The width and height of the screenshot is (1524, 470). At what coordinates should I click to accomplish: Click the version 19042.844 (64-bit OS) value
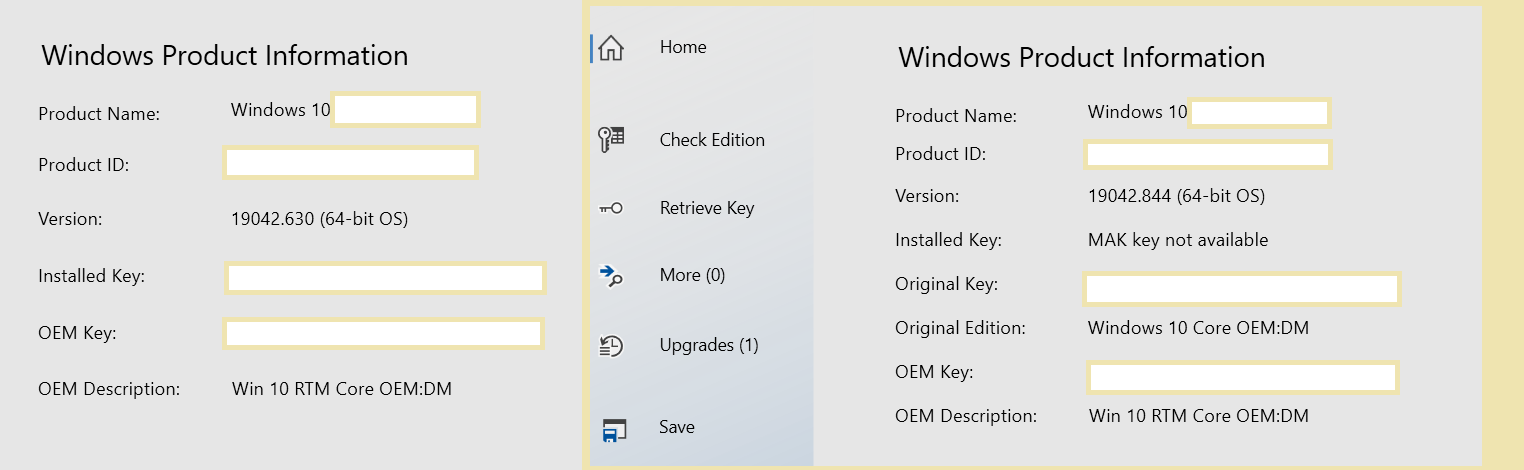click(x=1176, y=196)
